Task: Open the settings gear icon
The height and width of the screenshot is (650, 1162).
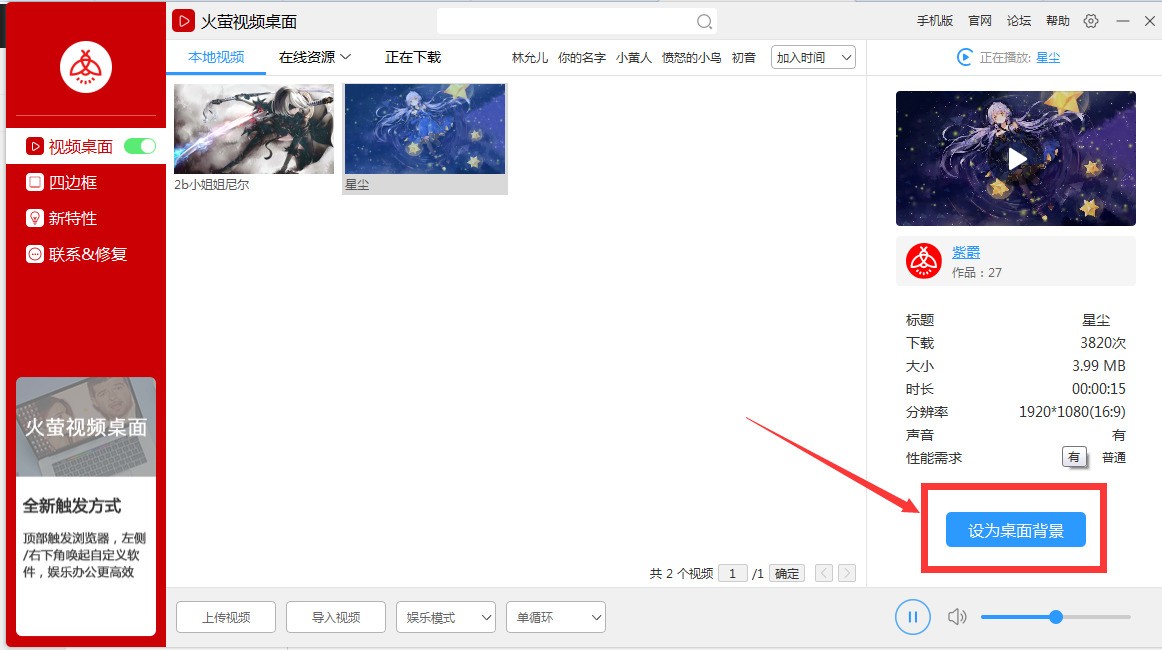Action: tap(1091, 20)
